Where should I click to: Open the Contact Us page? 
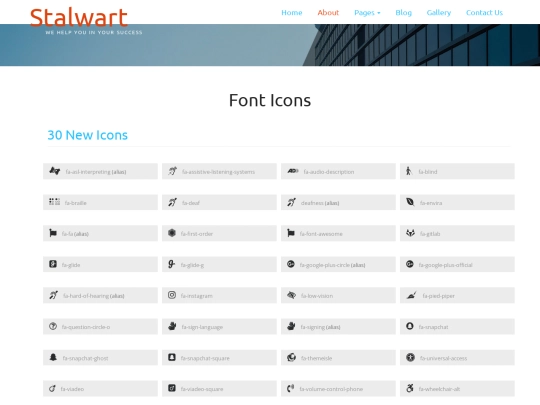coord(484,13)
